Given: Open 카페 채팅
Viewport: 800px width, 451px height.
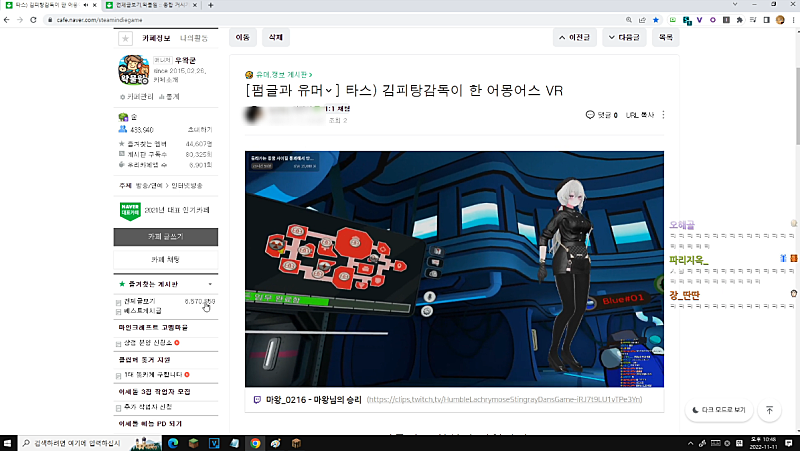Looking at the screenshot, I should click(x=166, y=260).
